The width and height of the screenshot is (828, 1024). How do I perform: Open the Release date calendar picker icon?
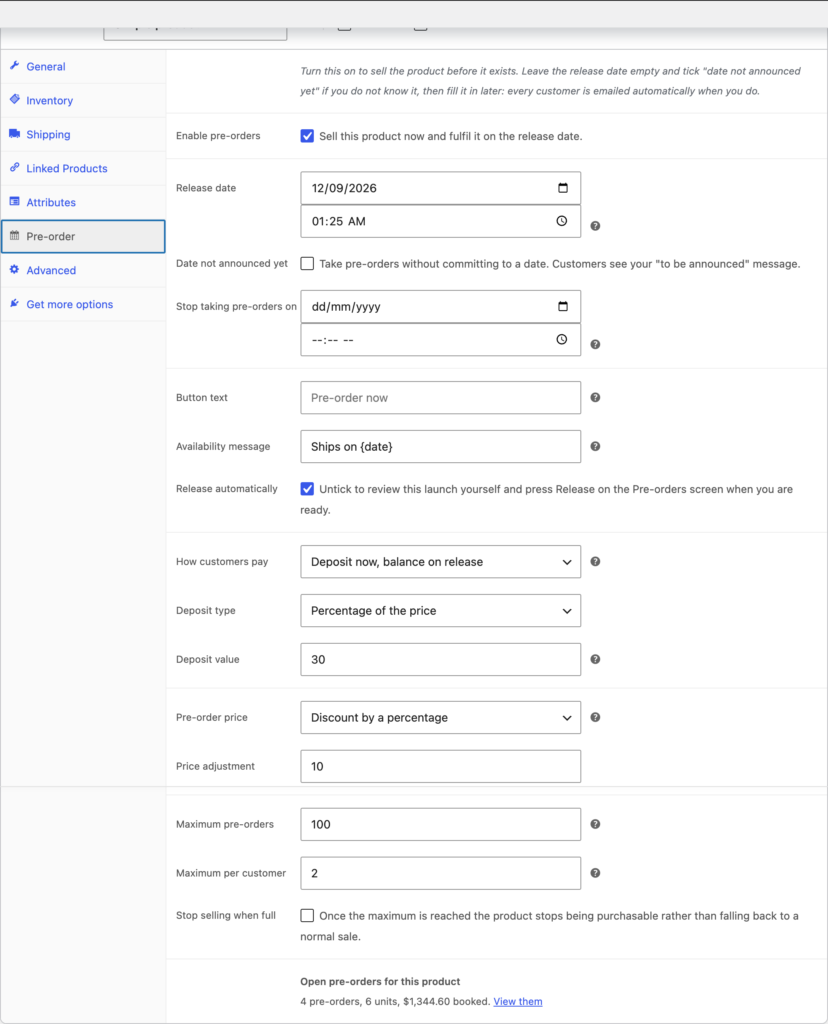tap(563, 188)
